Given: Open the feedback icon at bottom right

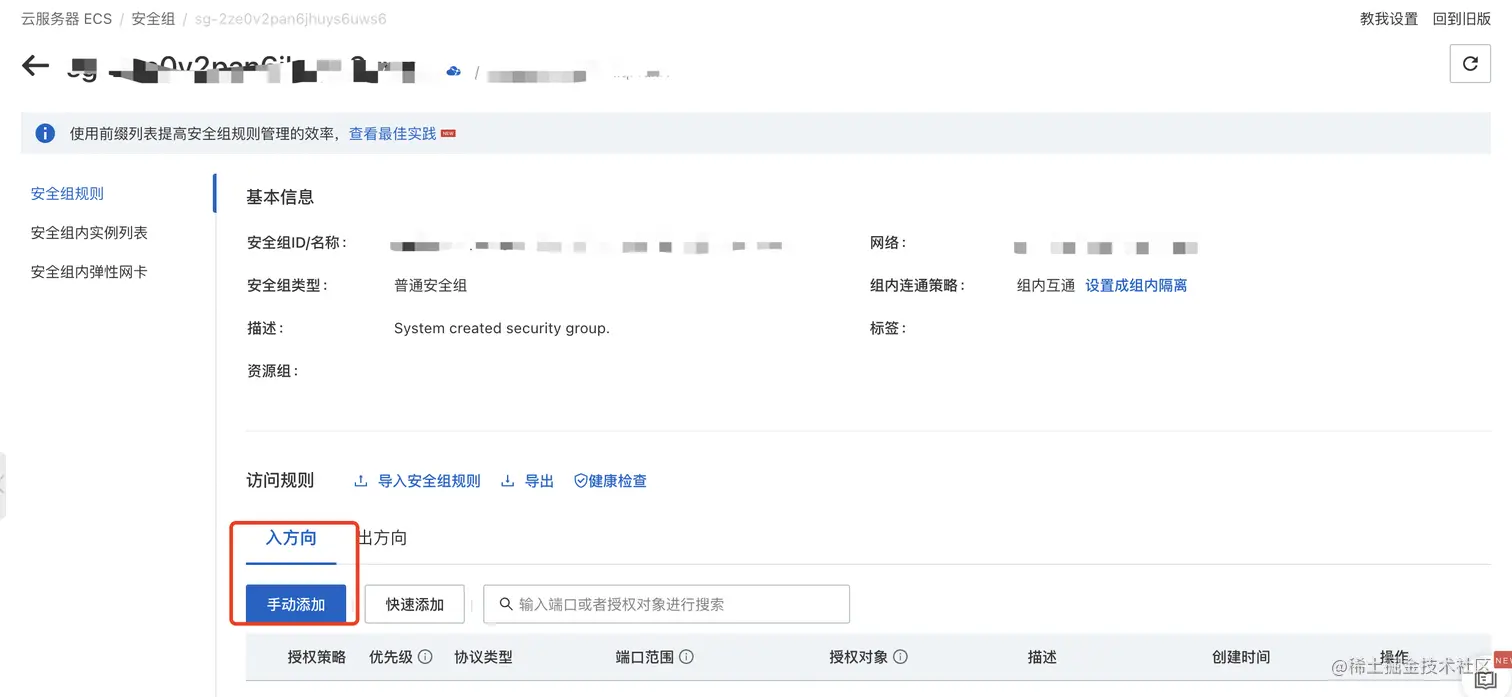Looking at the screenshot, I should 1485,680.
